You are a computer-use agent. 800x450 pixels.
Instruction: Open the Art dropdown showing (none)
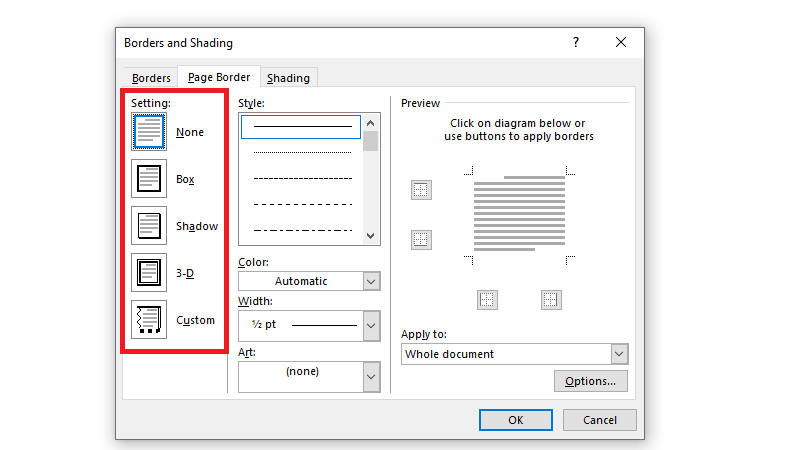coord(371,376)
